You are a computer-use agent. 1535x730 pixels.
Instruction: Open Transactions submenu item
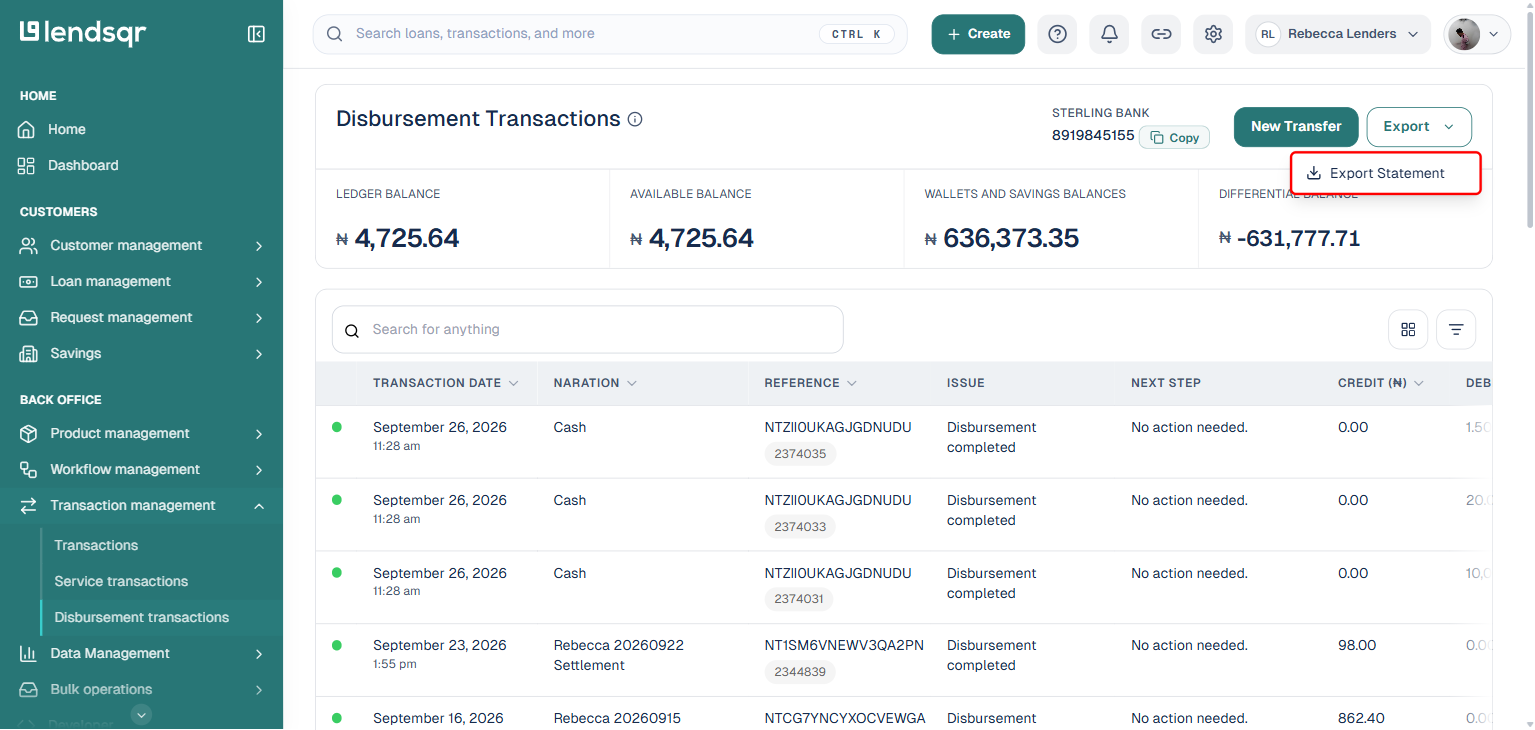pyautogui.click(x=96, y=545)
